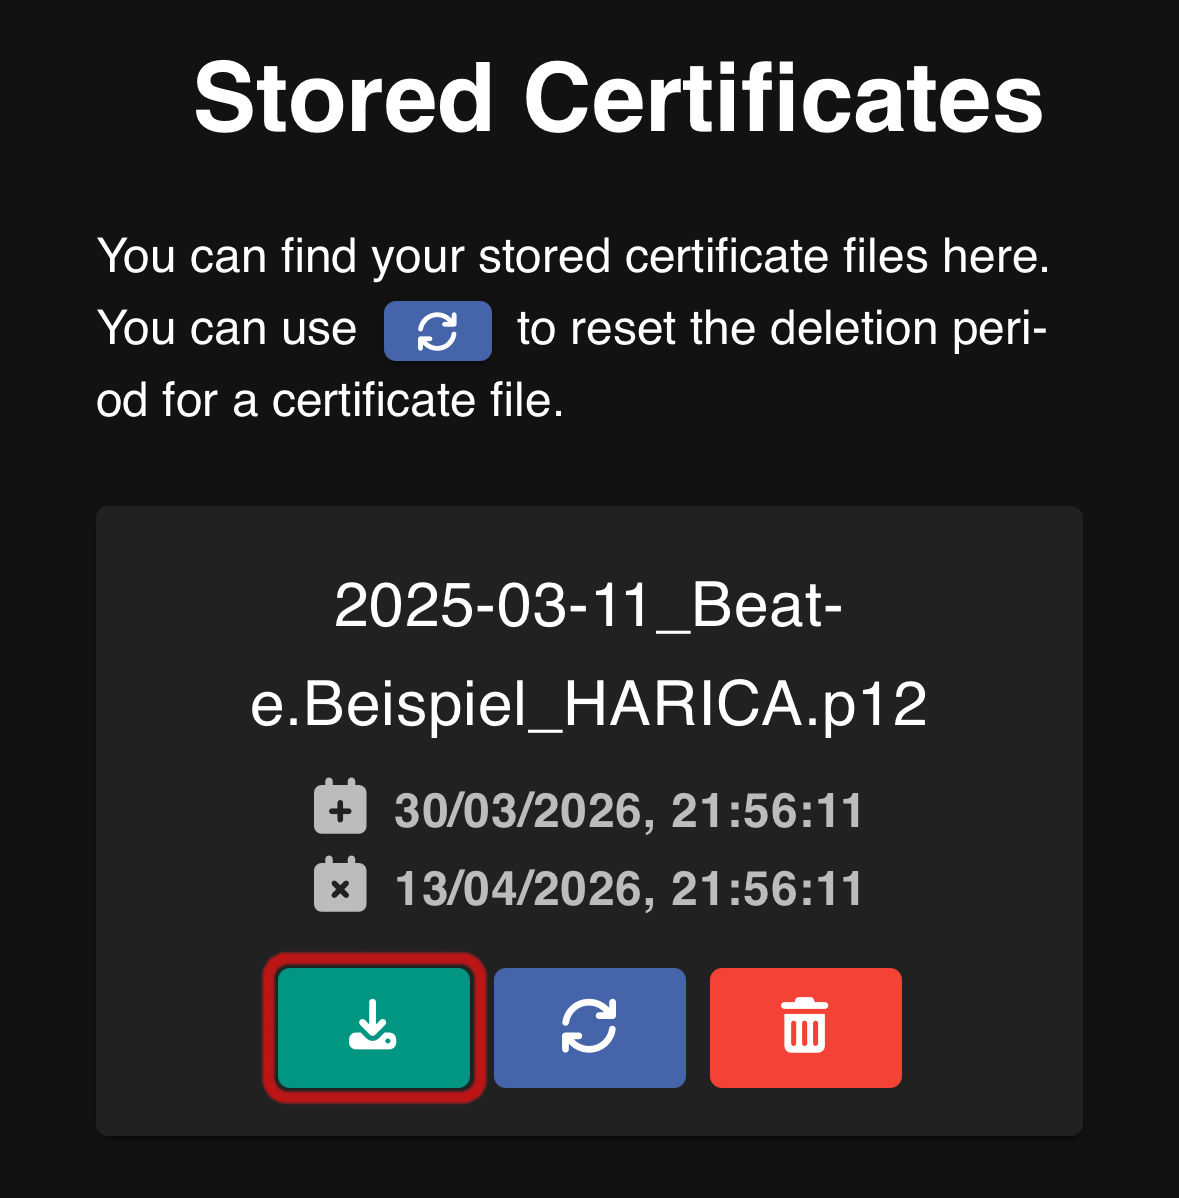Select the creation timestamp 30/03/2026, 21:56:11

tap(628, 810)
